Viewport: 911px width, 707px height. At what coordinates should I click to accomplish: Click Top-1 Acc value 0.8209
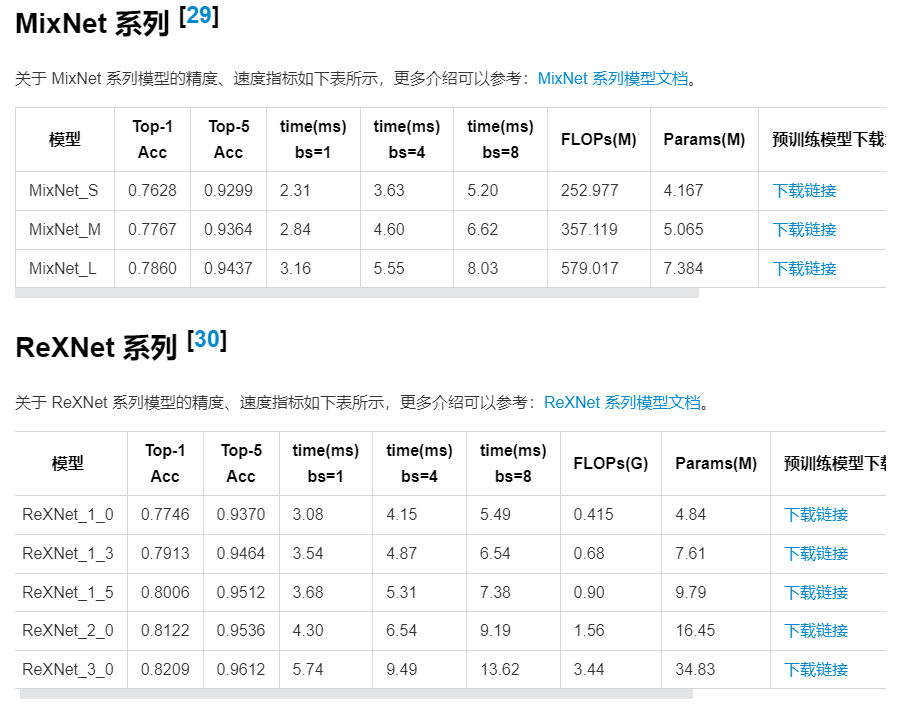165,669
